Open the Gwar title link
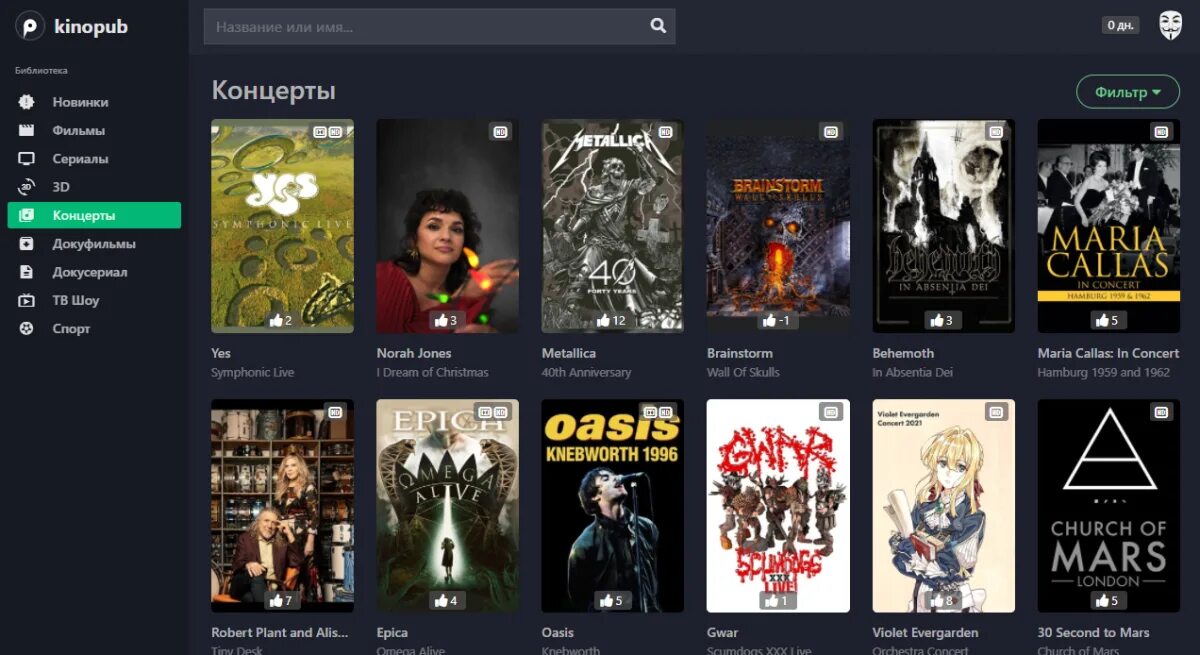The width and height of the screenshot is (1200, 655). [x=722, y=632]
